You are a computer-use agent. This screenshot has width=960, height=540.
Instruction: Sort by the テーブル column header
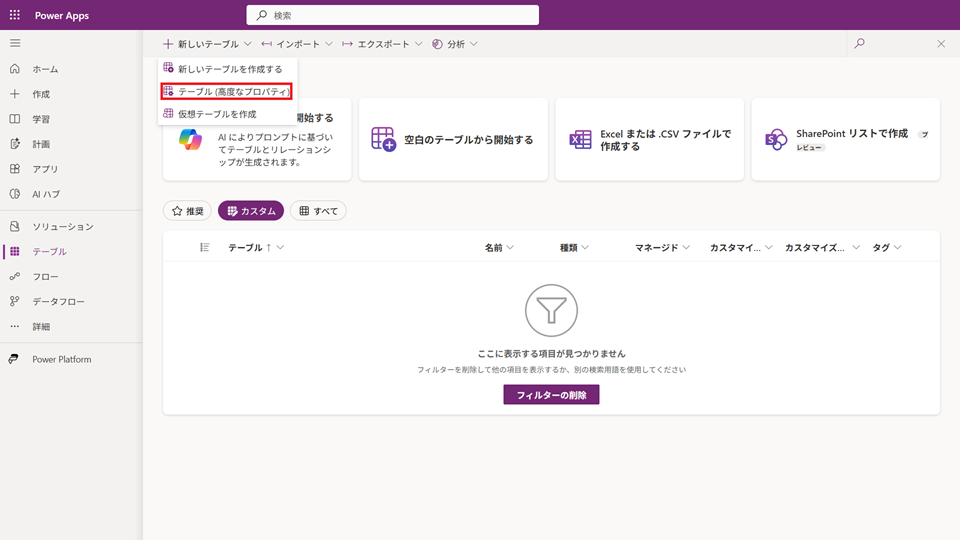coord(256,247)
